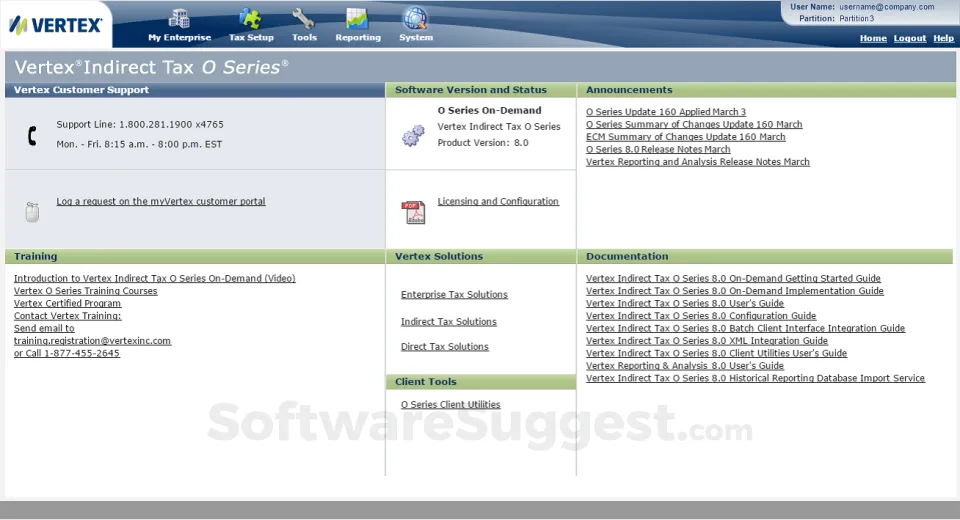Click Send email to link
The image size is (960, 520).
tap(44, 328)
